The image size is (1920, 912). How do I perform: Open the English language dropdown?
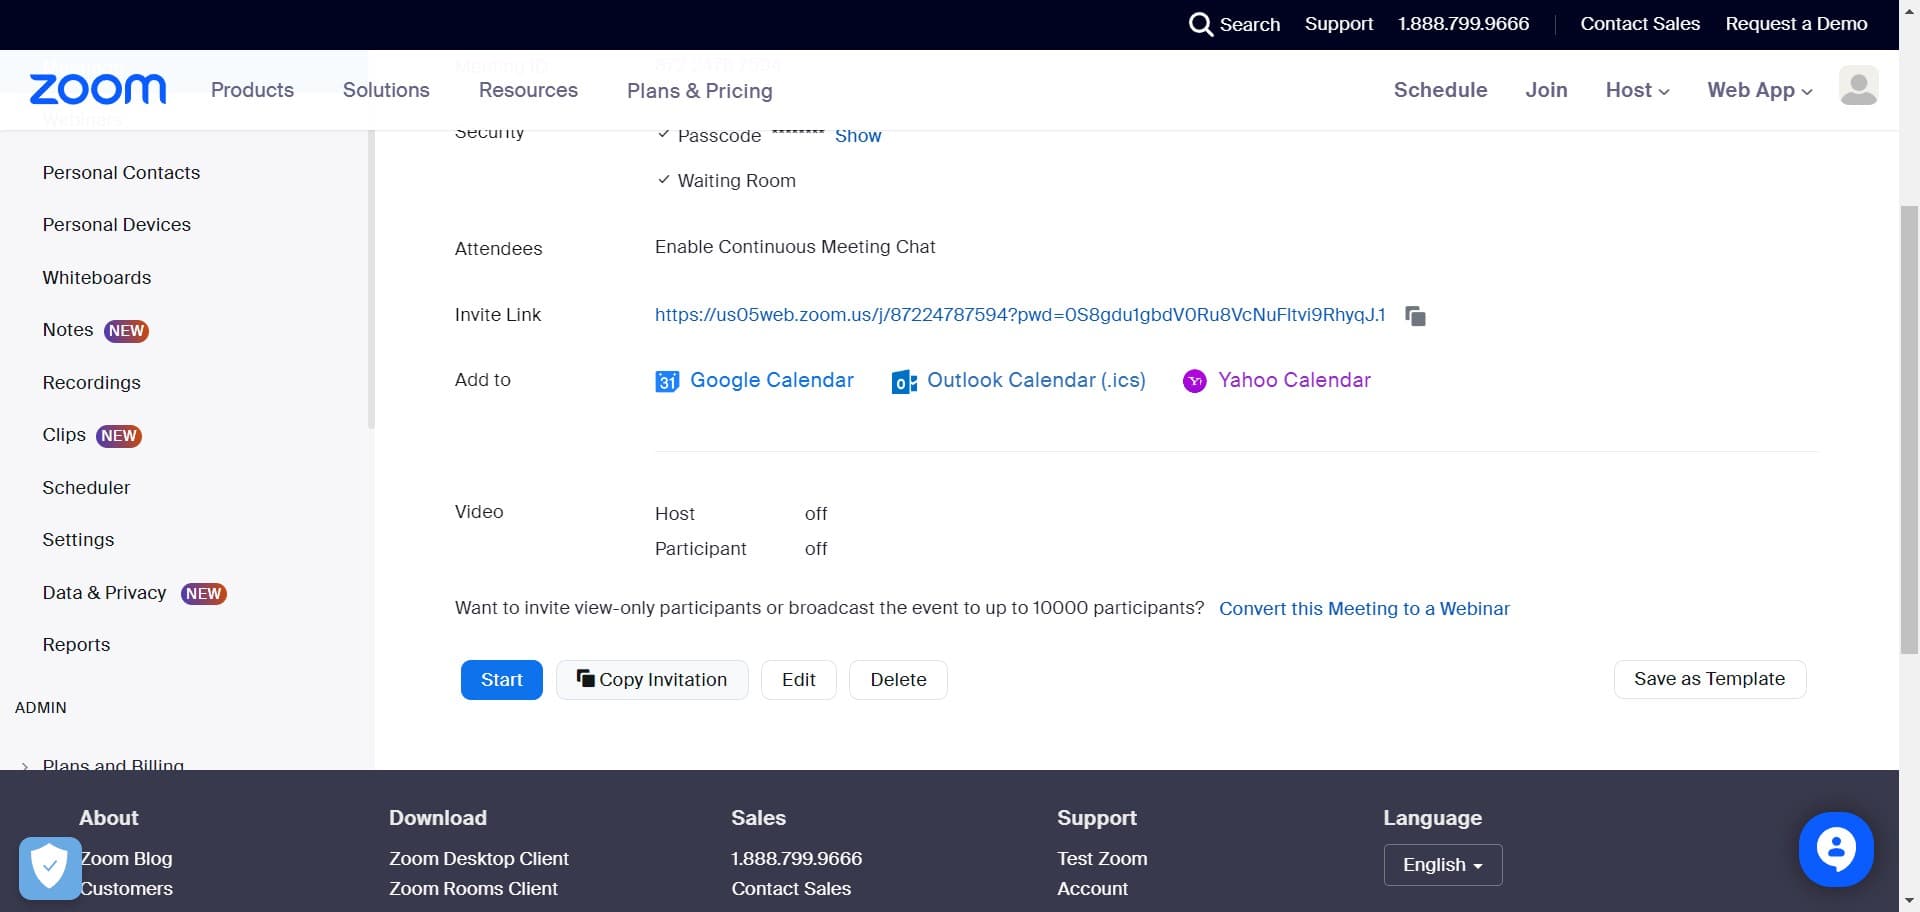(1442, 865)
